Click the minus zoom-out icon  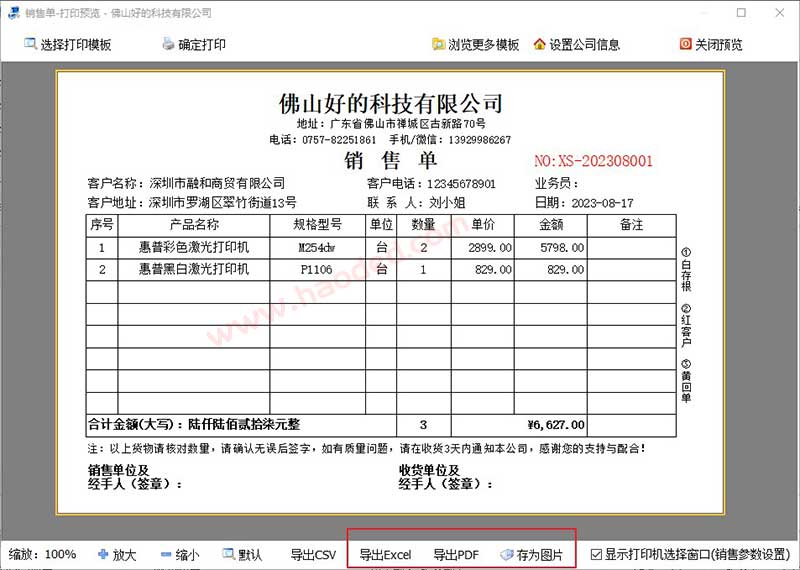click(166, 555)
